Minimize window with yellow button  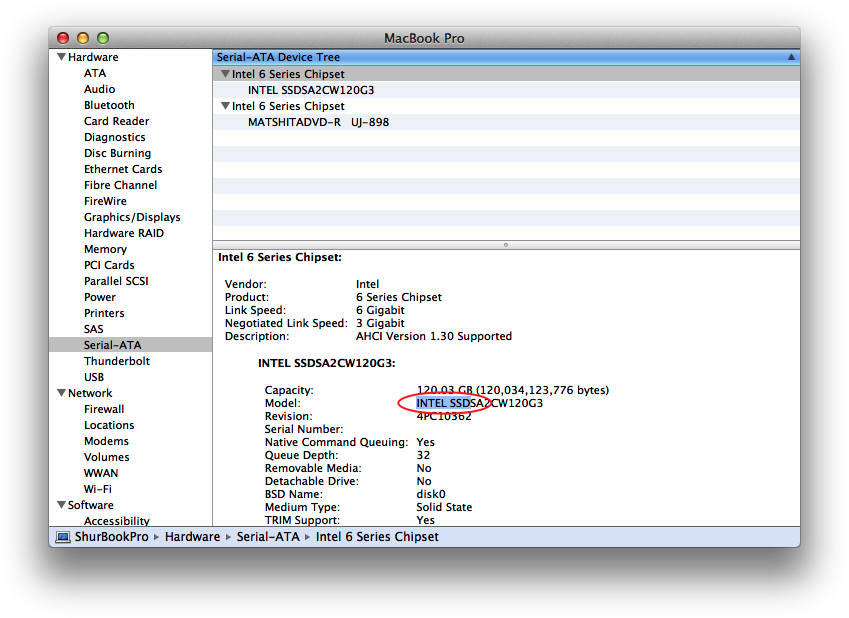[83, 38]
